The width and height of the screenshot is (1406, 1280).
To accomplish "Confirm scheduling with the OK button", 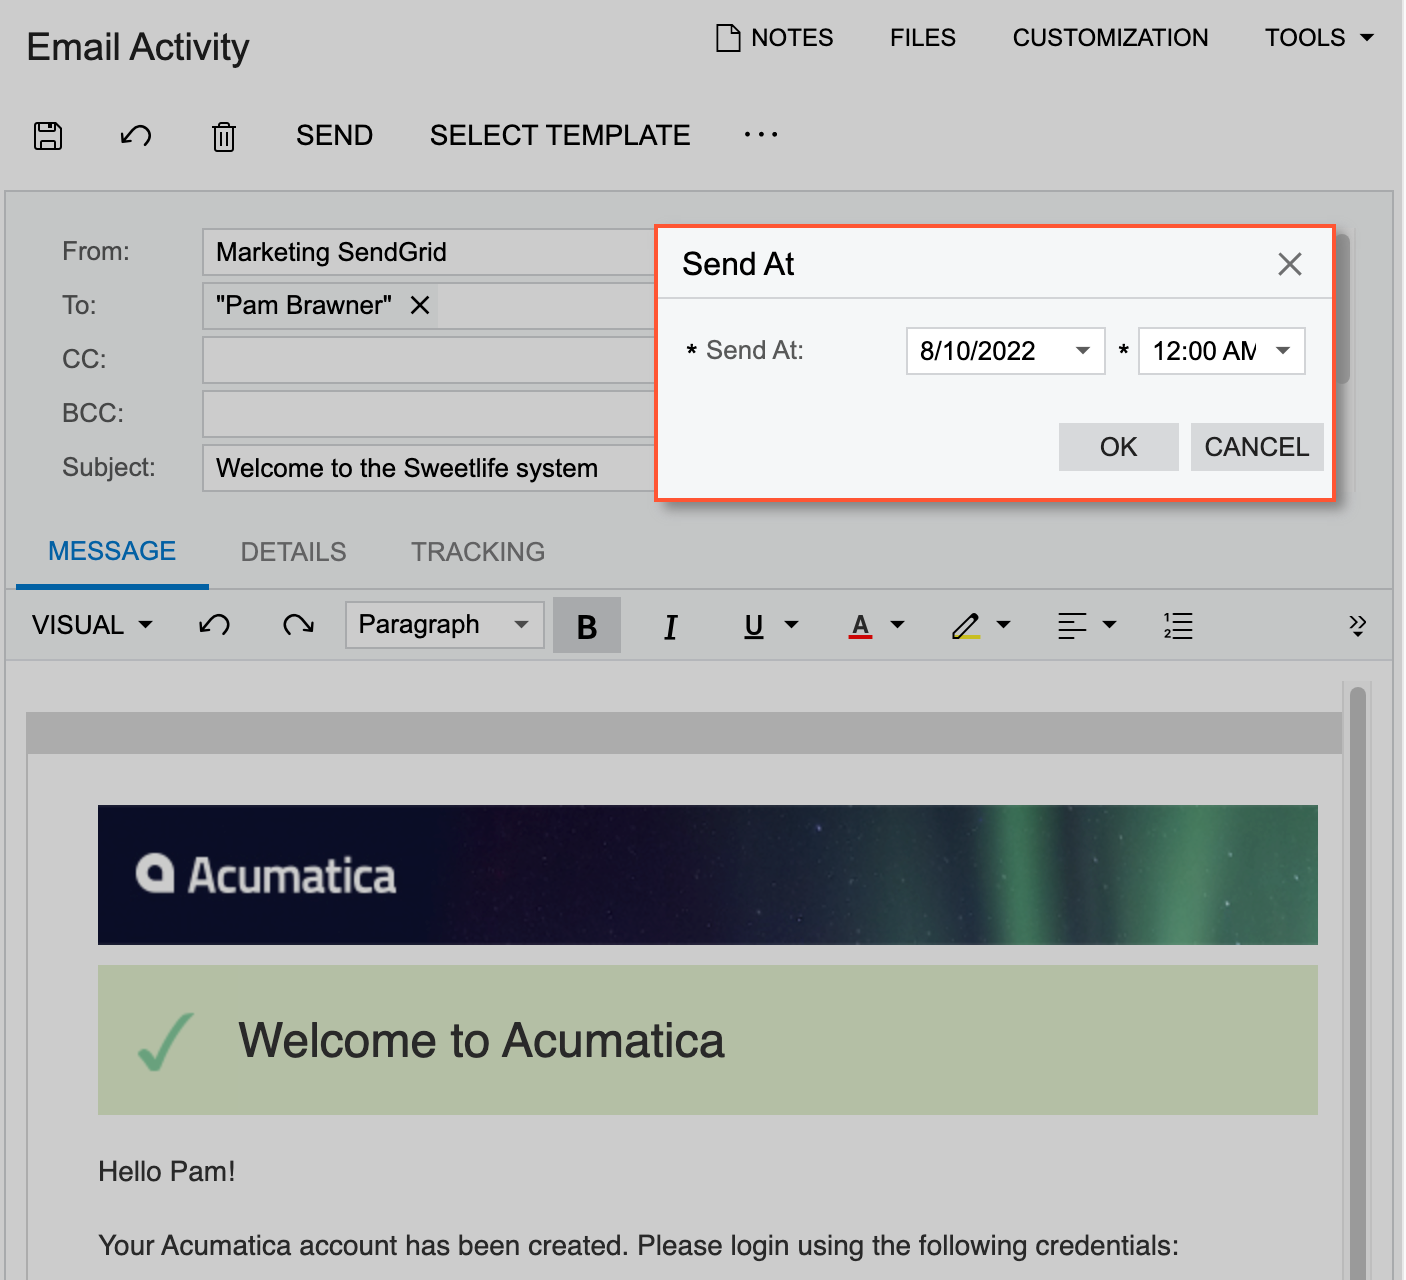I will tap(1118, 447).
